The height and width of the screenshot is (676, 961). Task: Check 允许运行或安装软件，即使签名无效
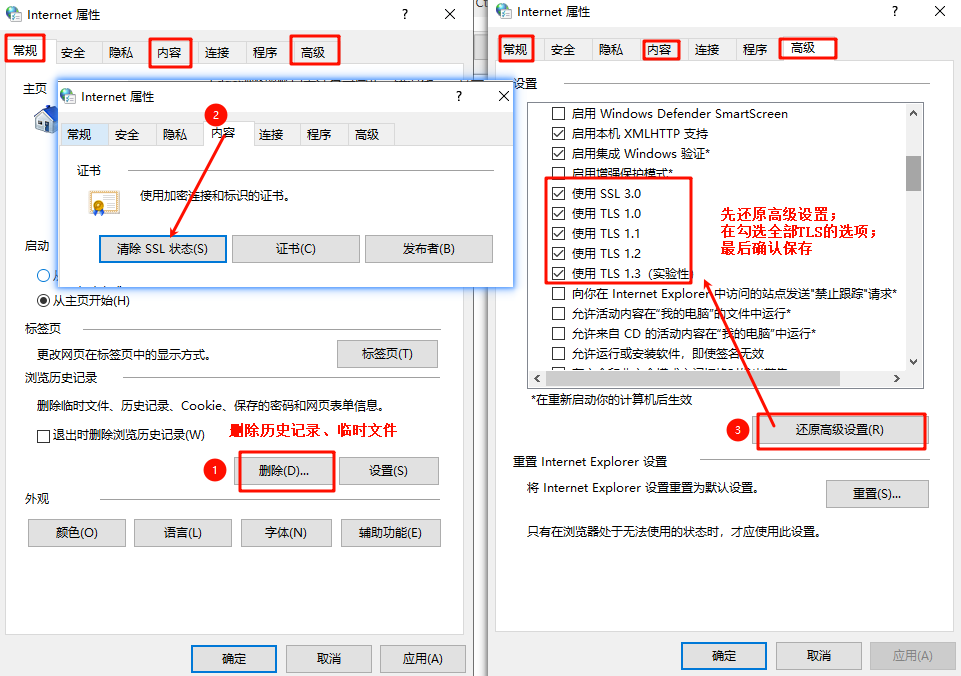pyautogui.click(x=558, y=354)
